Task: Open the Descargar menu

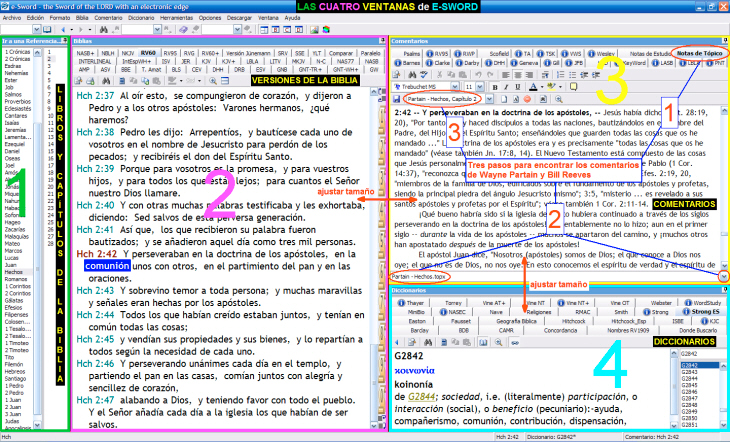Action: (x=239, y=18)
